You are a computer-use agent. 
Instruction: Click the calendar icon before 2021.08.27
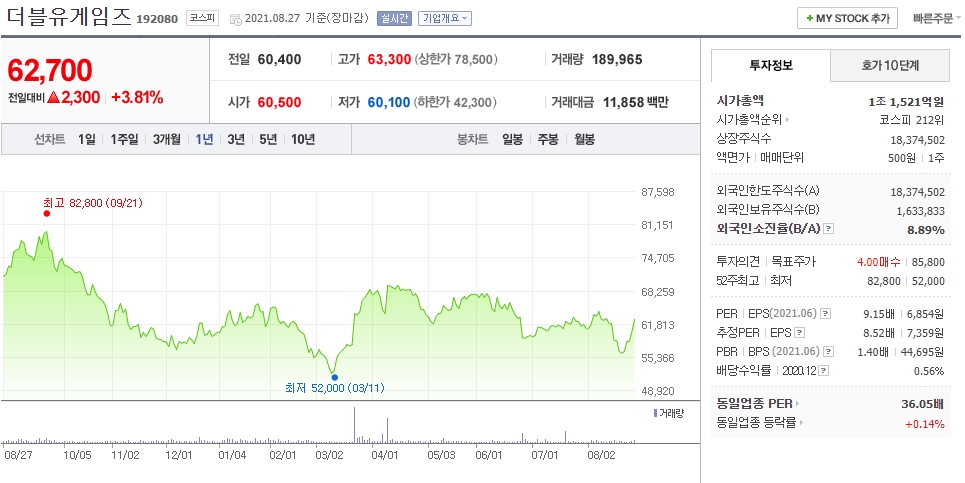[236, 19]
